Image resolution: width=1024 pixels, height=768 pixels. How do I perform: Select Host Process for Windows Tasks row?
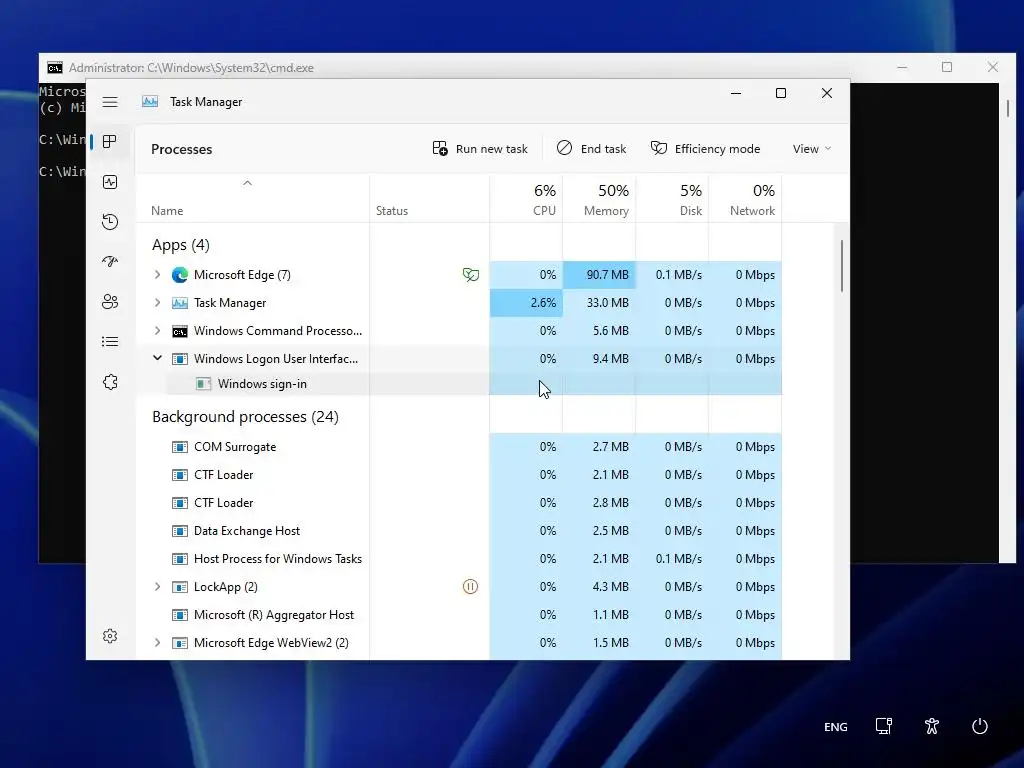tap(459, 559)
